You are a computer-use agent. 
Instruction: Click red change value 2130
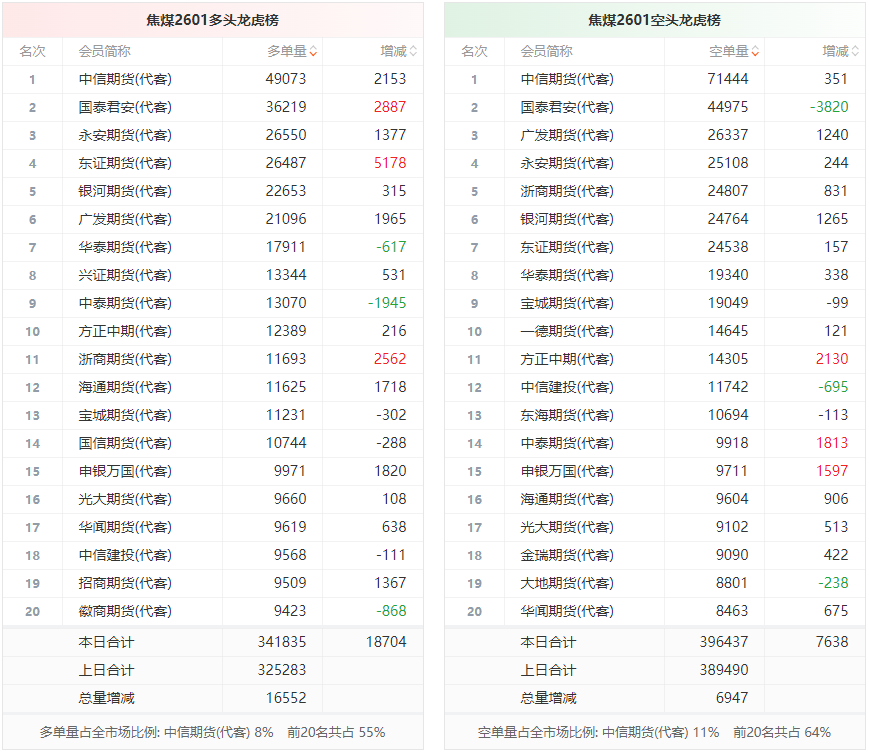[832, 359]
